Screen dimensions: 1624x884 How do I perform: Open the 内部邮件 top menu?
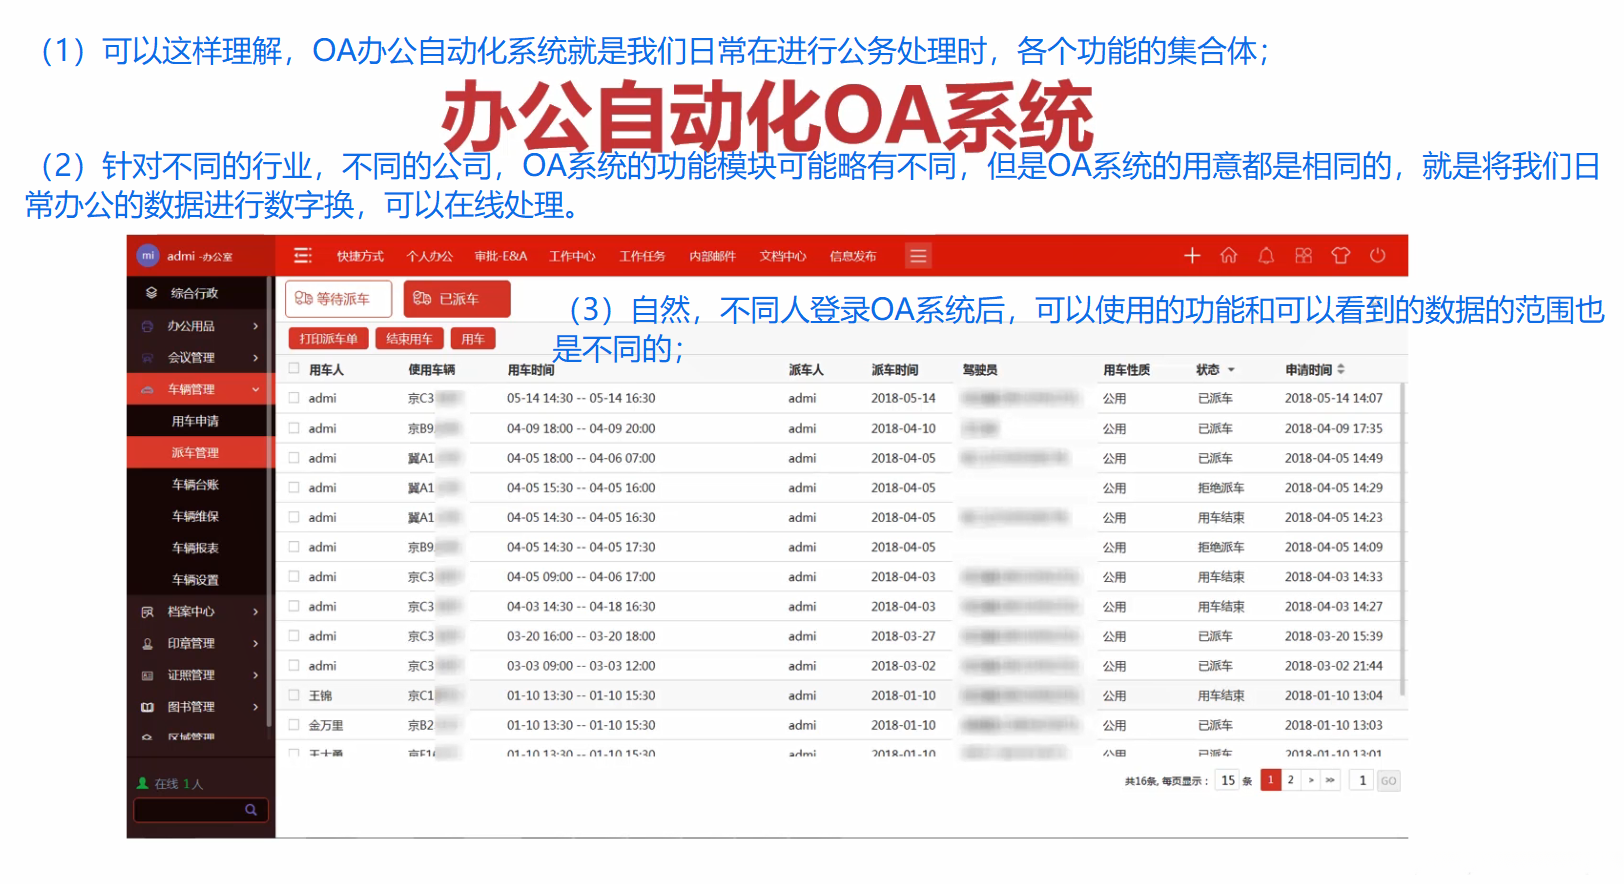713,257
